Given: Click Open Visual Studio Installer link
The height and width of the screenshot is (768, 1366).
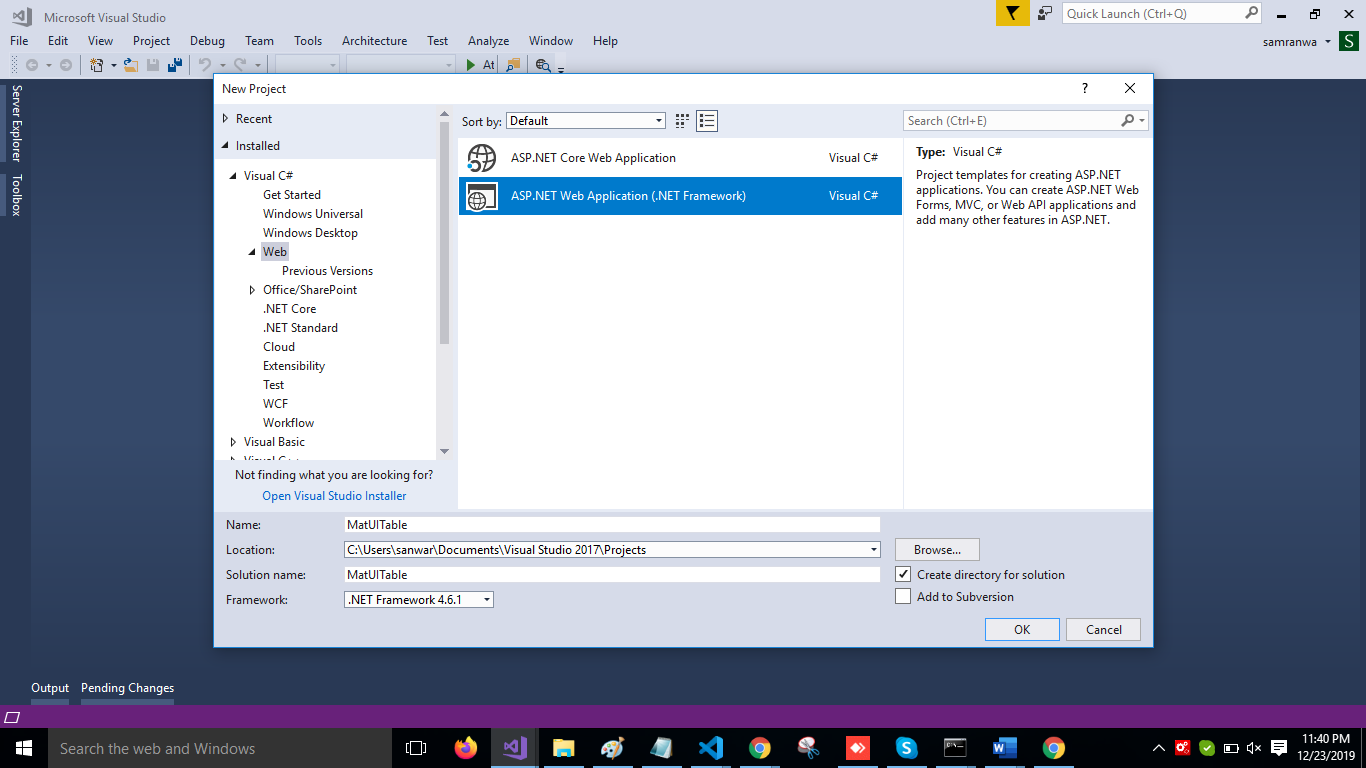Looking at the screenshot, I should pos(334,496).
